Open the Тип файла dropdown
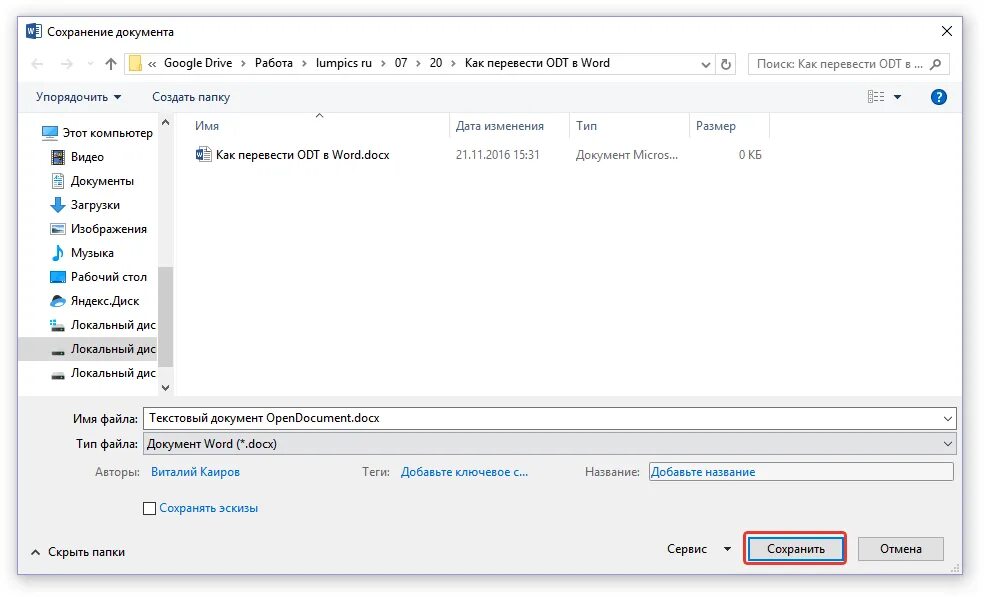 click(550, 444)
